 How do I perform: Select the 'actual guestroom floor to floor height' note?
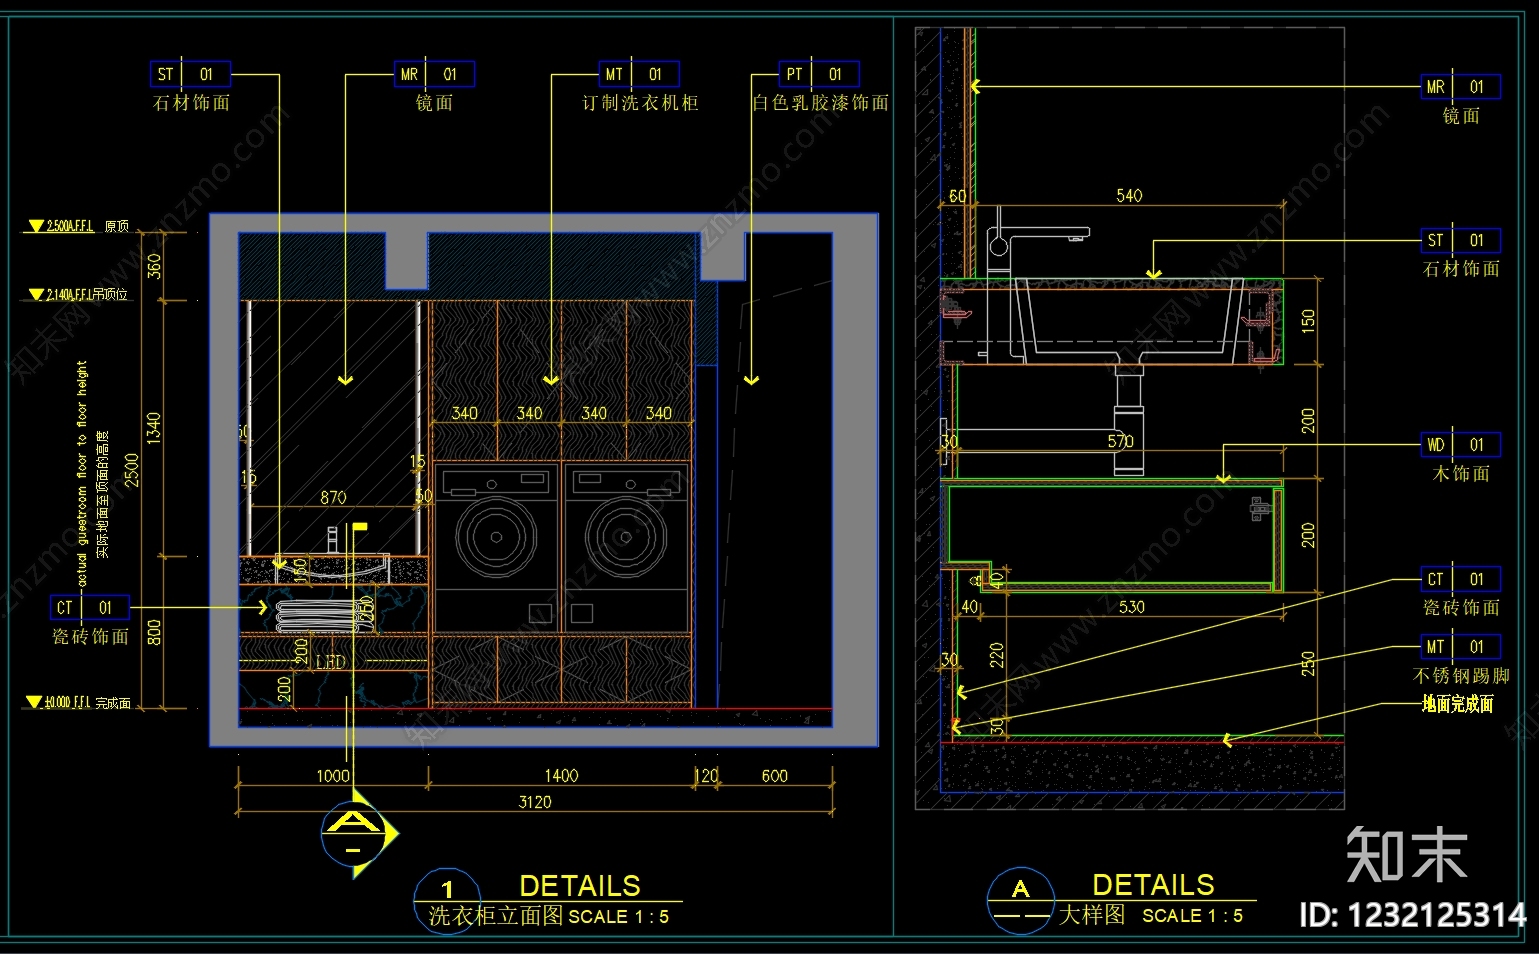pos(82,473)
